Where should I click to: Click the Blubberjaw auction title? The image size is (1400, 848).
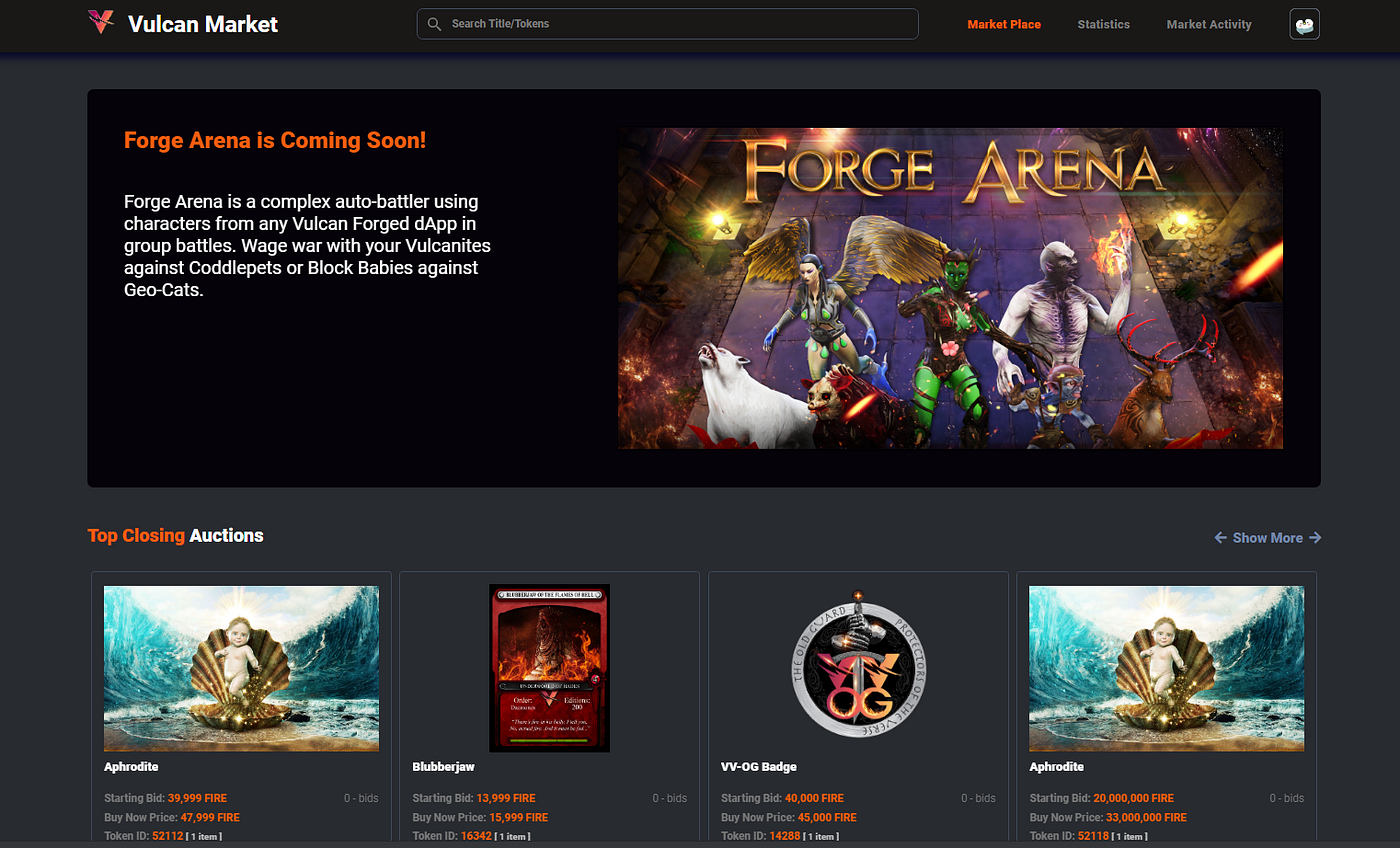tap(443, 767)
